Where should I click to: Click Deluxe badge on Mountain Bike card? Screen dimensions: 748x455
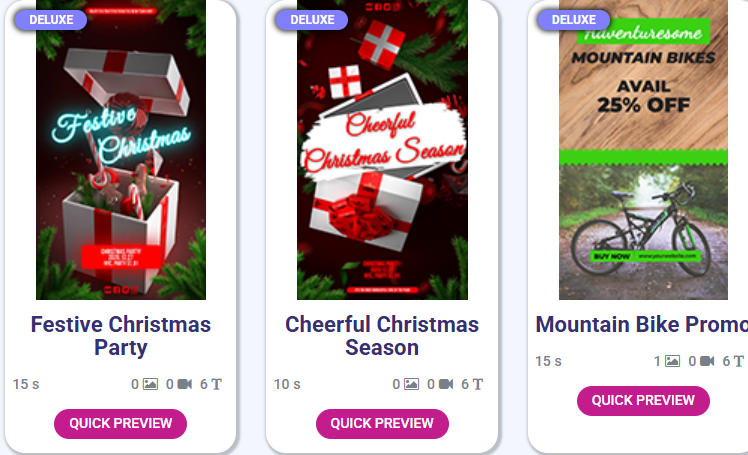(x=573, y=20)
